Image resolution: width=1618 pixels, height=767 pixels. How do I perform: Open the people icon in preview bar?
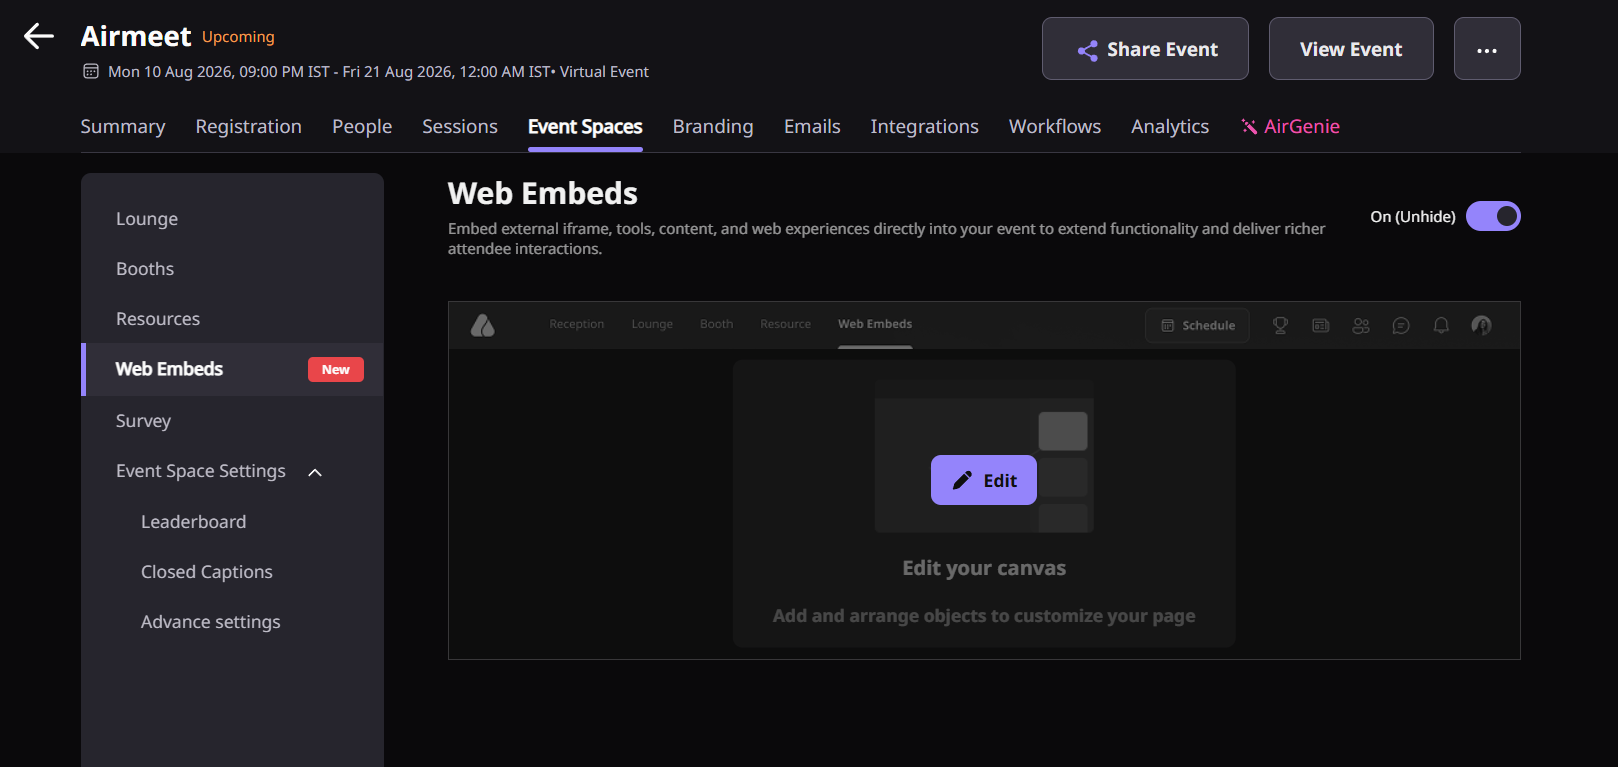point(1361,325)
